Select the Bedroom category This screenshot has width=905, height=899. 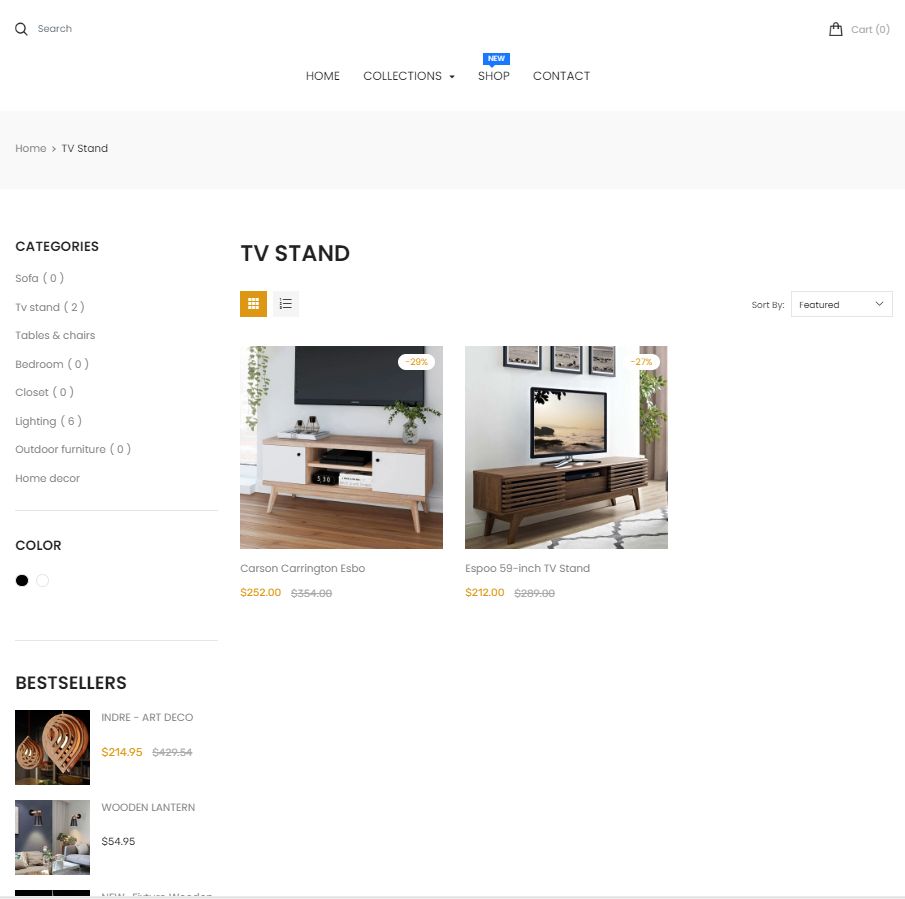tap(52, 364)
